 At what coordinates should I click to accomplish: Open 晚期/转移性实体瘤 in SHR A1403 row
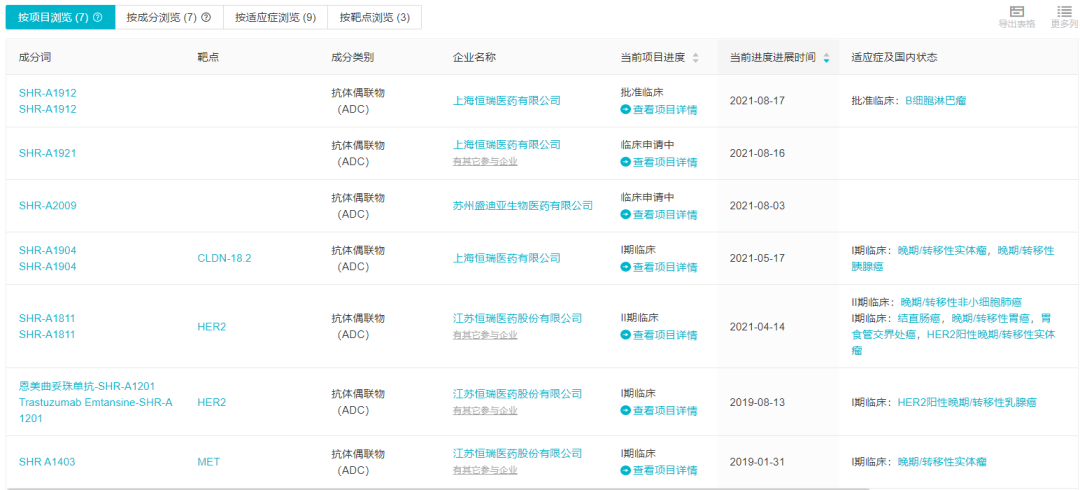point(942,462)
